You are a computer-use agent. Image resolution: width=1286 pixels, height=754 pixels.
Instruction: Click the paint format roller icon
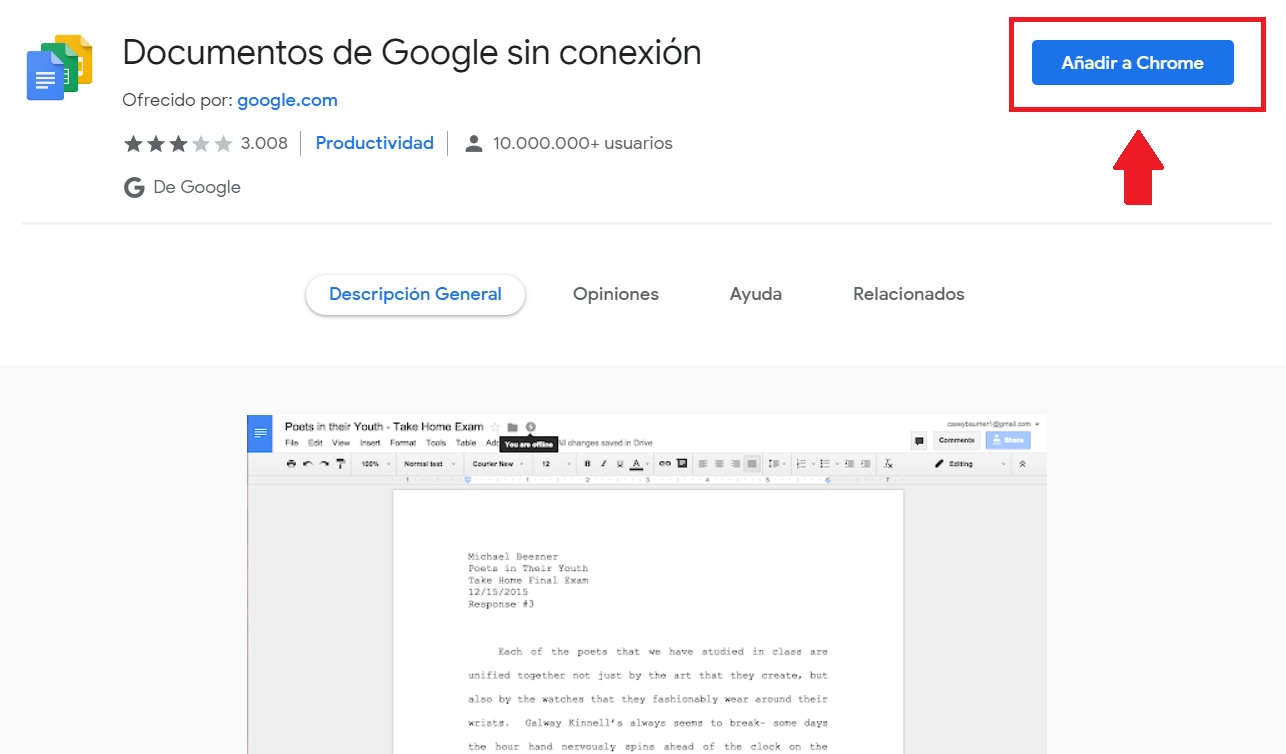point(340,464)
